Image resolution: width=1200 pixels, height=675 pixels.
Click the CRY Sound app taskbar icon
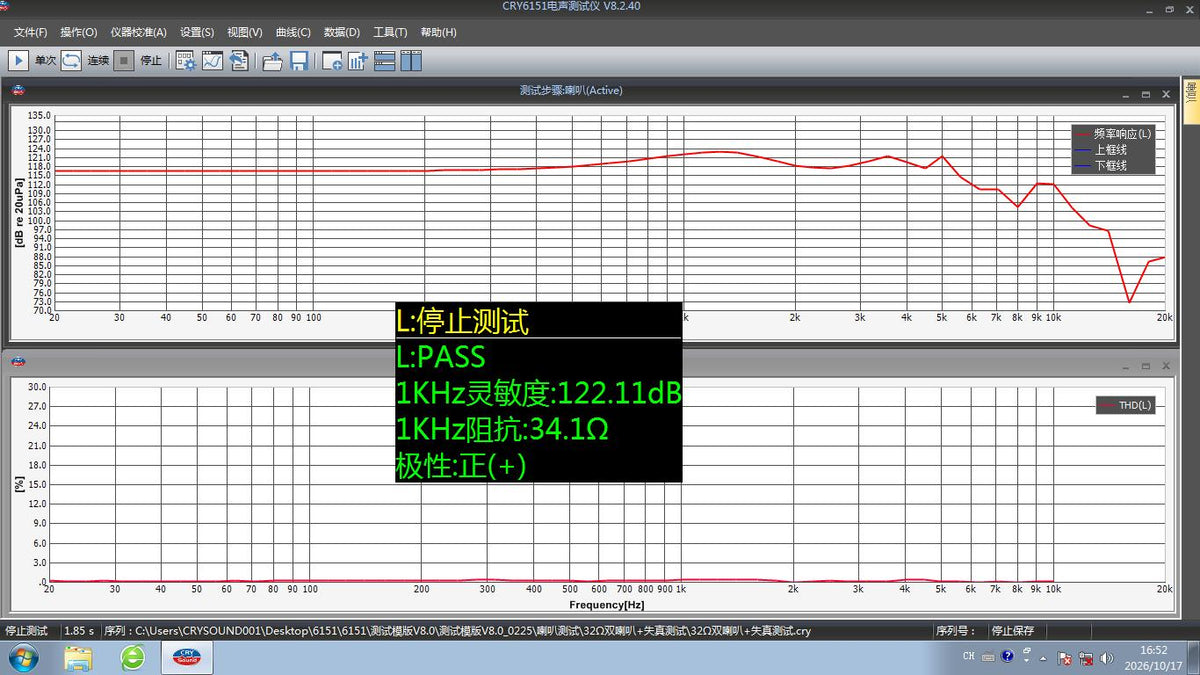click(x=186, y=658)
